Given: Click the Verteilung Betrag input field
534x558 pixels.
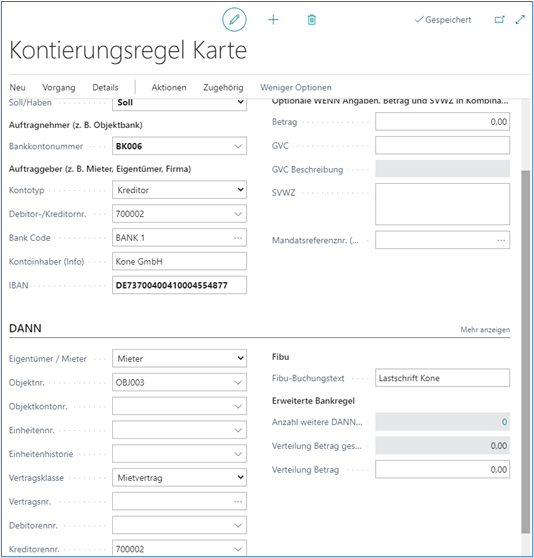Looking at the screenshot, I should (442, 470).
